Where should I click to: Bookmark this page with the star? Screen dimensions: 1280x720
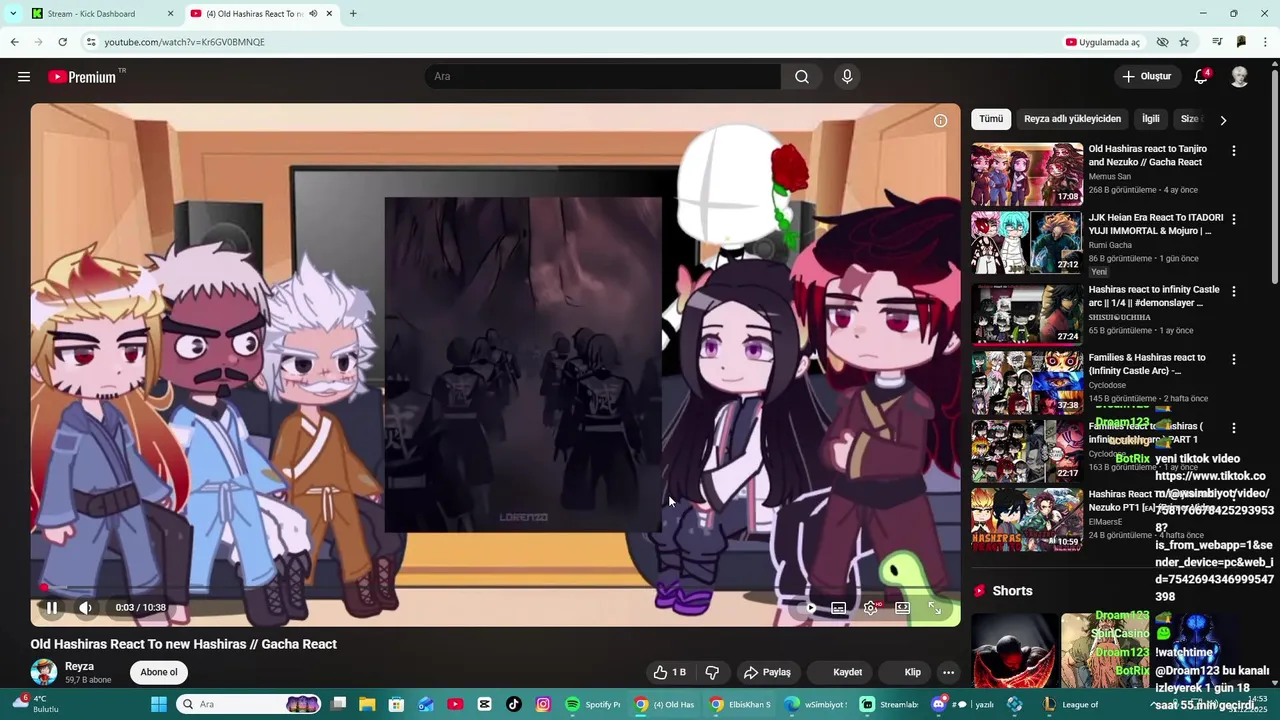pyautogui.click(x=1184, y=42)
